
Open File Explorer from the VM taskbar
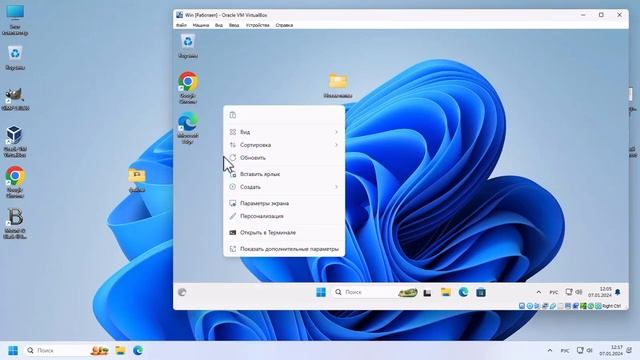[x=445, y=292]
